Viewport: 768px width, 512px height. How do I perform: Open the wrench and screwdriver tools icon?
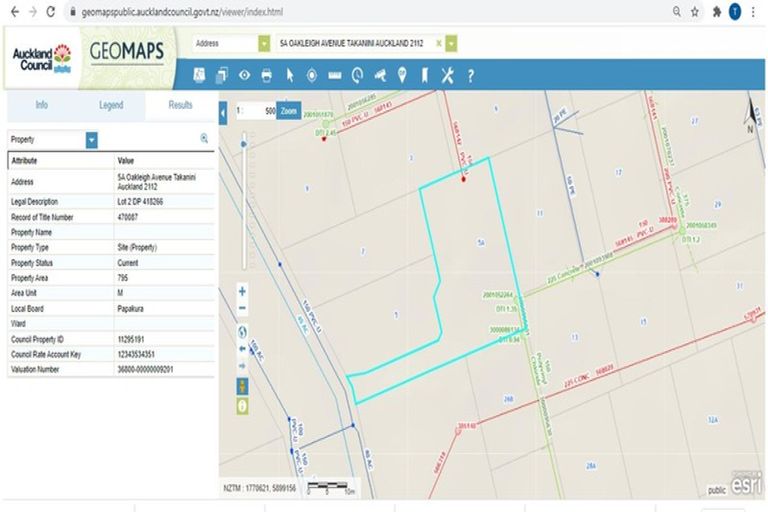447,75
